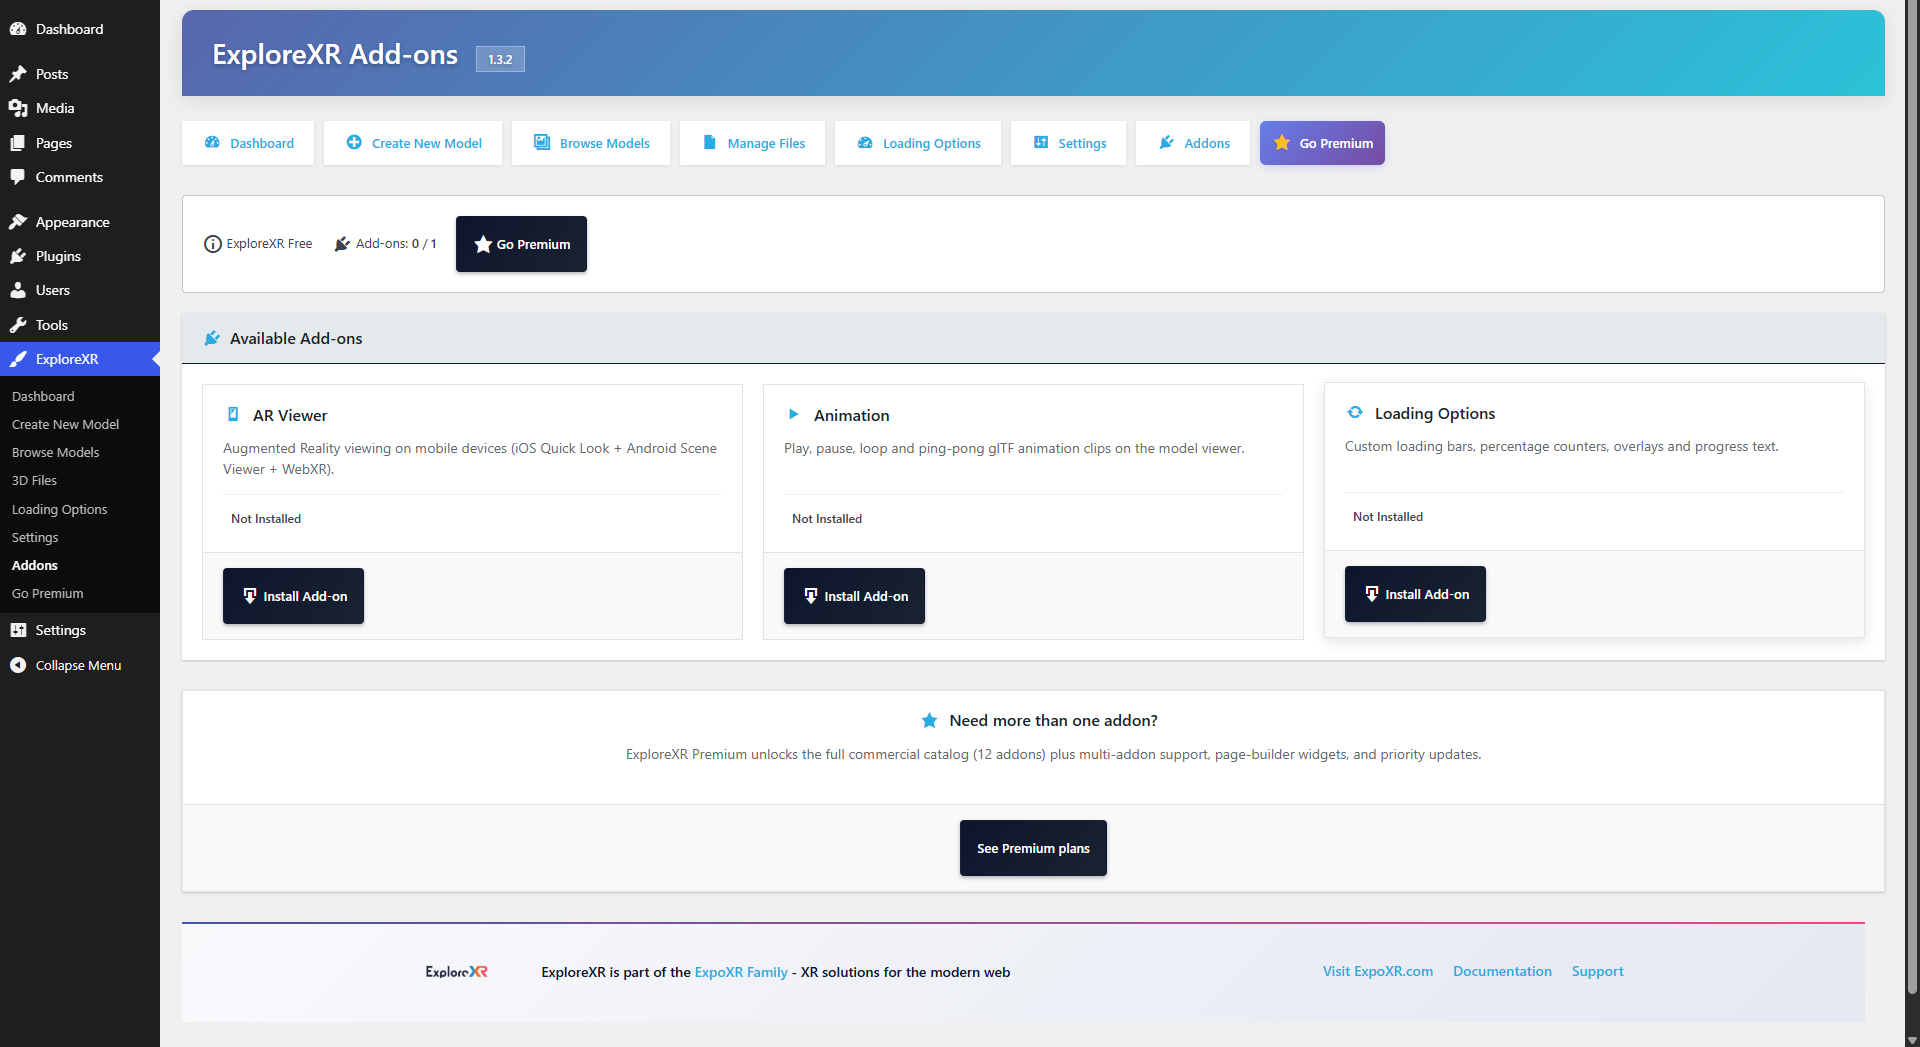Click the plug icon next to Add-ons count
The width and height of the screenshot is (1920, 1047).
(342, 244)
